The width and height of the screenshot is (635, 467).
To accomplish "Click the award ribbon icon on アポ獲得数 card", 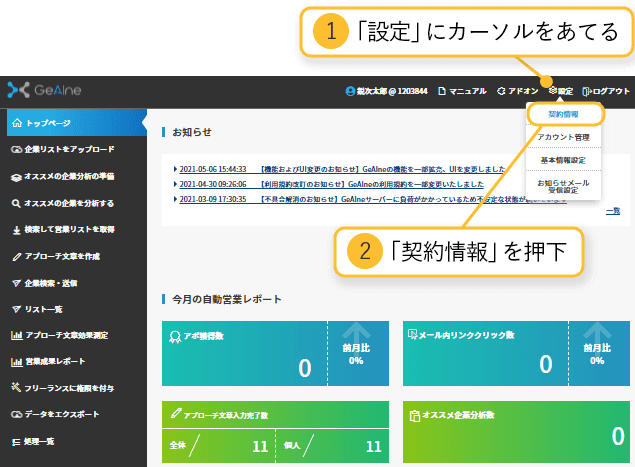I will (x=175, y=337).
